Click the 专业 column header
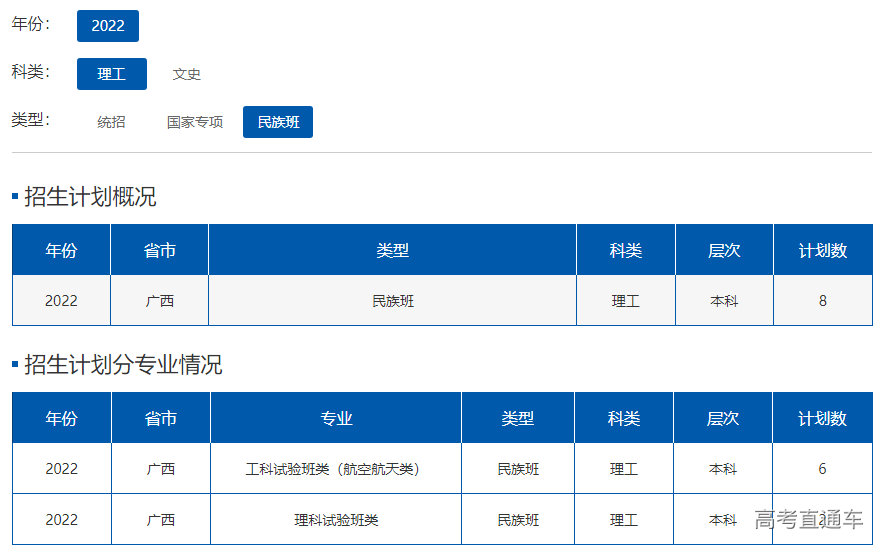The width and height of the screenshot is (892, 559). (x=336, y=418)
